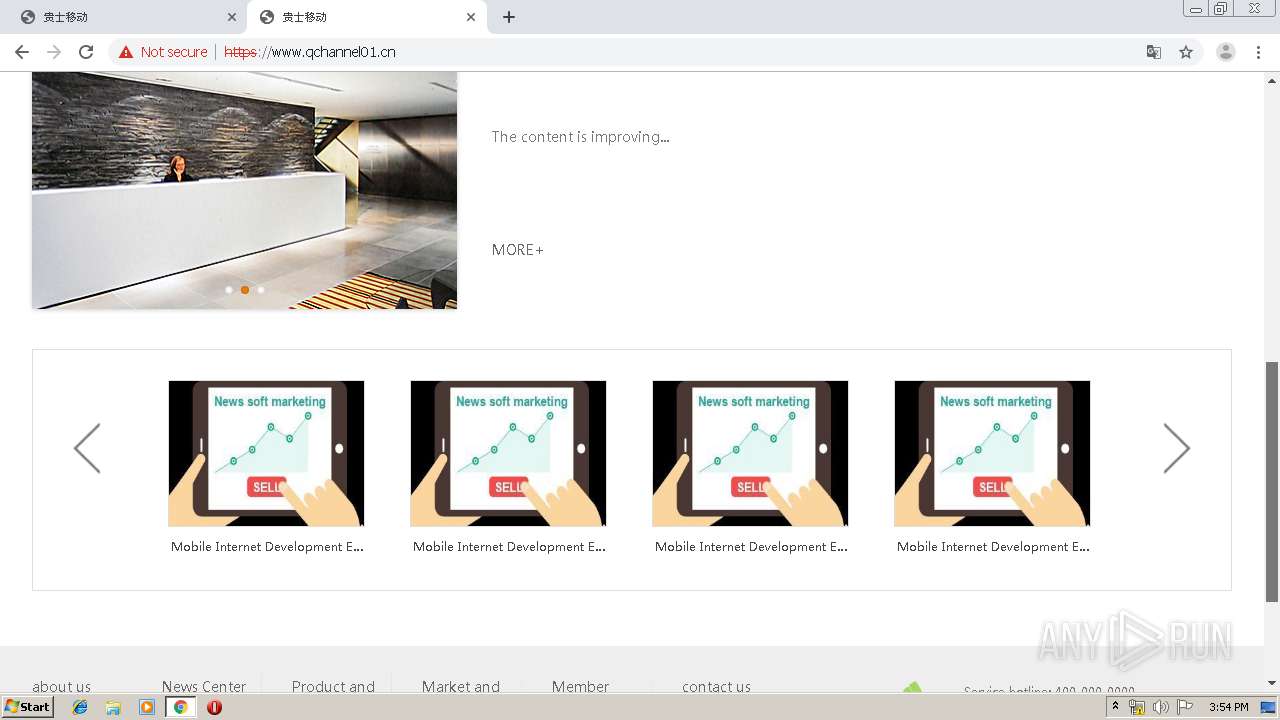Screen dimensions: 1280x720
Task: Click the third Mobile Internet Development caption
Action: (751, 547)
